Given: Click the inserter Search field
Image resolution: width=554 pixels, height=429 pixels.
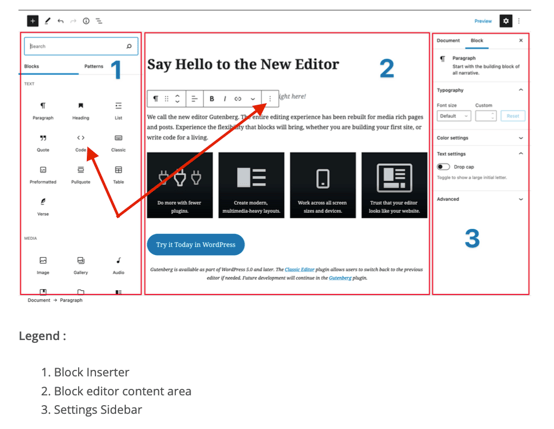Looking at the screenshot, I should (x=81, y=46).
